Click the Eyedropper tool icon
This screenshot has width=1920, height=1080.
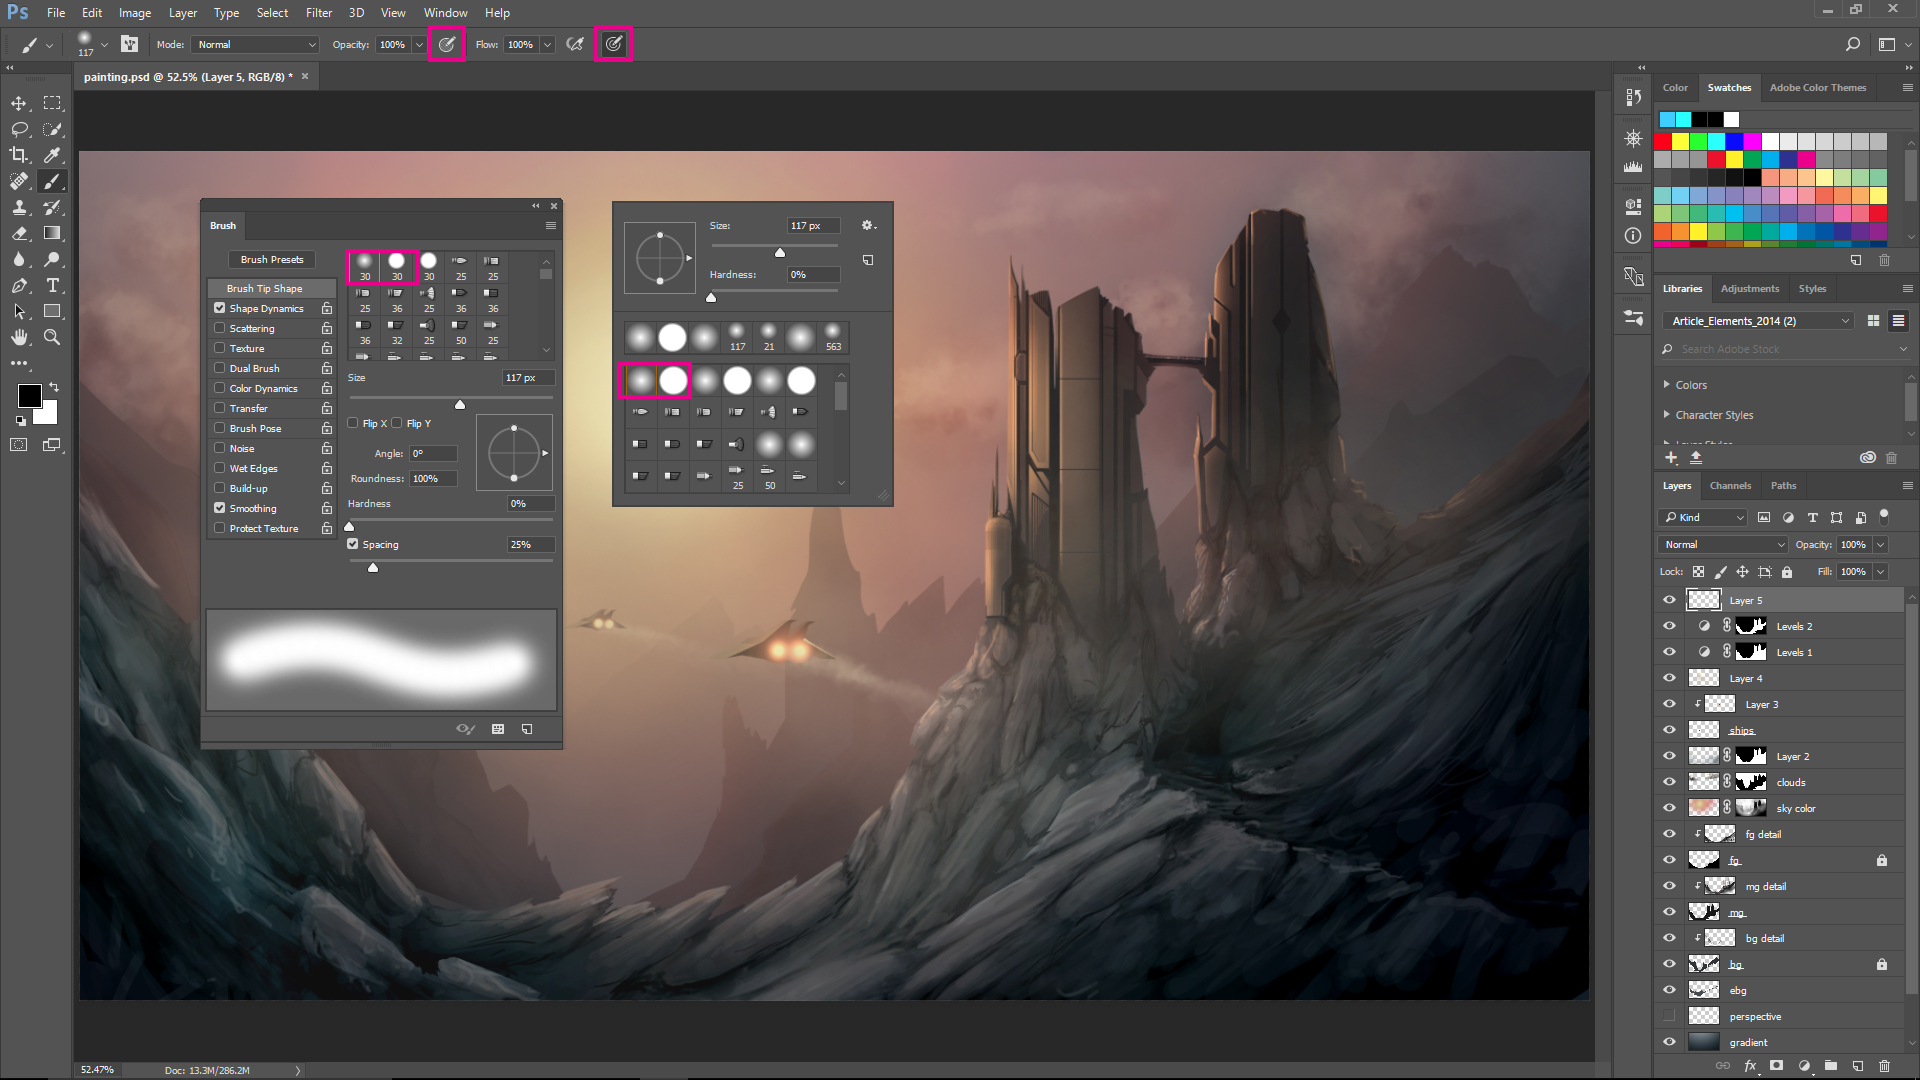54,154
